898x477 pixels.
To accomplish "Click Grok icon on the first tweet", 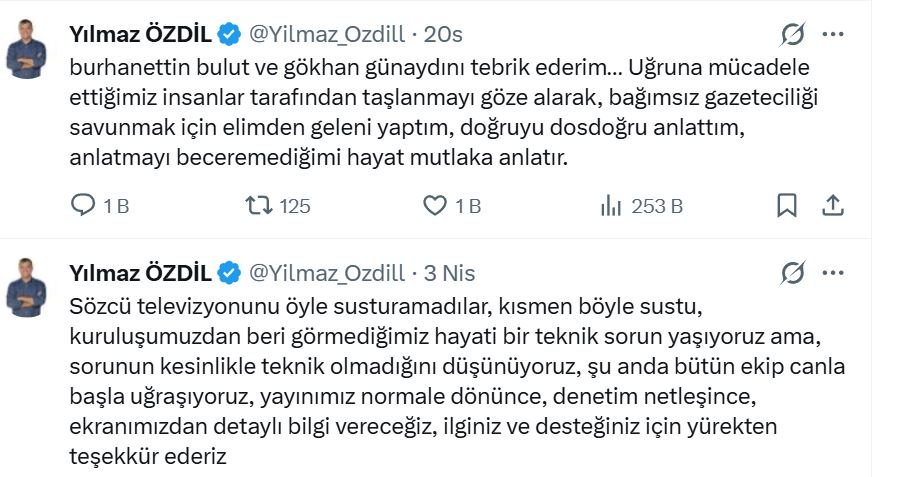I will 792,35.
